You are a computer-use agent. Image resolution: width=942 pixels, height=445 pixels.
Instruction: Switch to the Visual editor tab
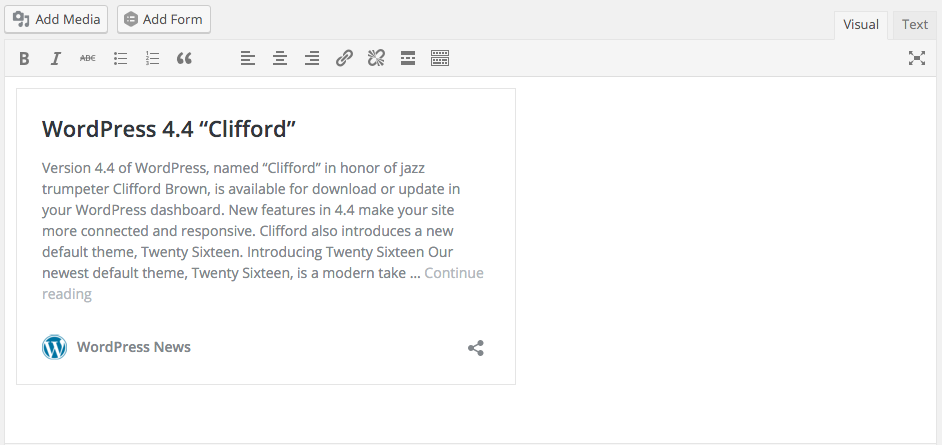pyautogui.click(x=861, y=25)
